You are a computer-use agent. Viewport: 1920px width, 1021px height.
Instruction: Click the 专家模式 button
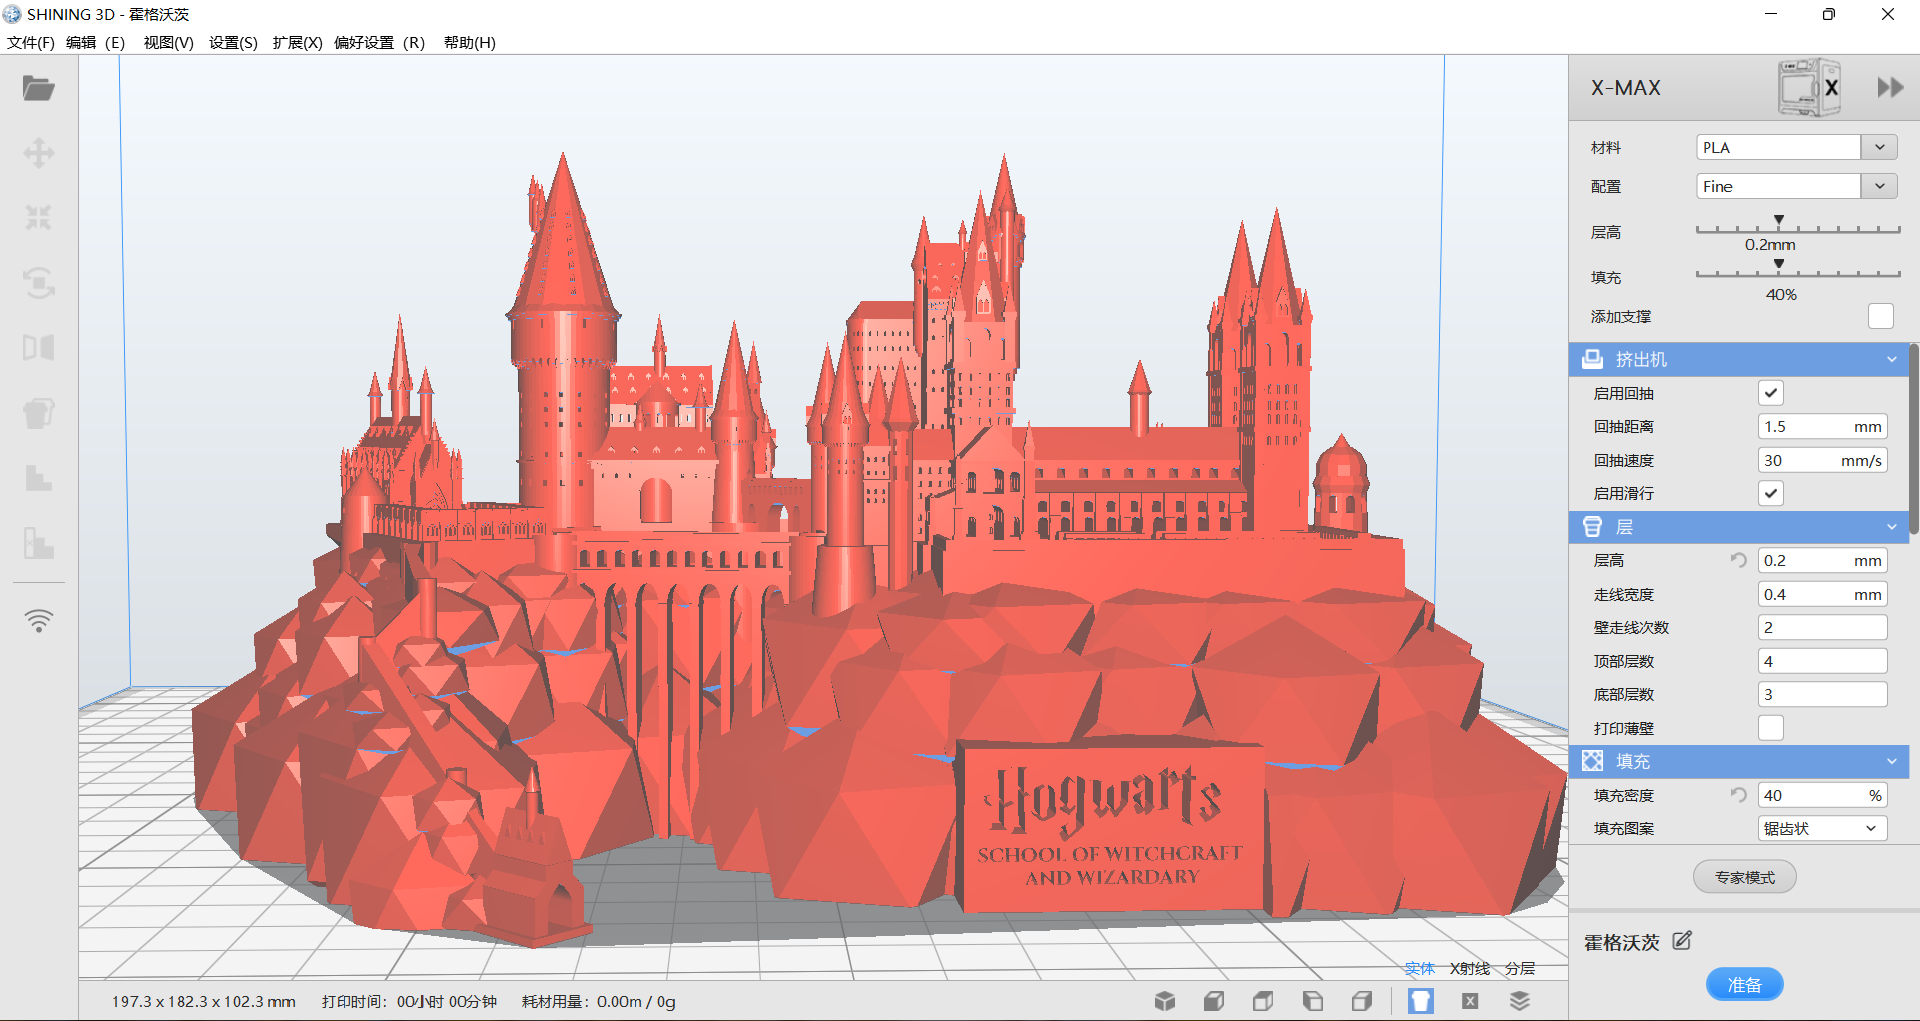click(1745, 877)
